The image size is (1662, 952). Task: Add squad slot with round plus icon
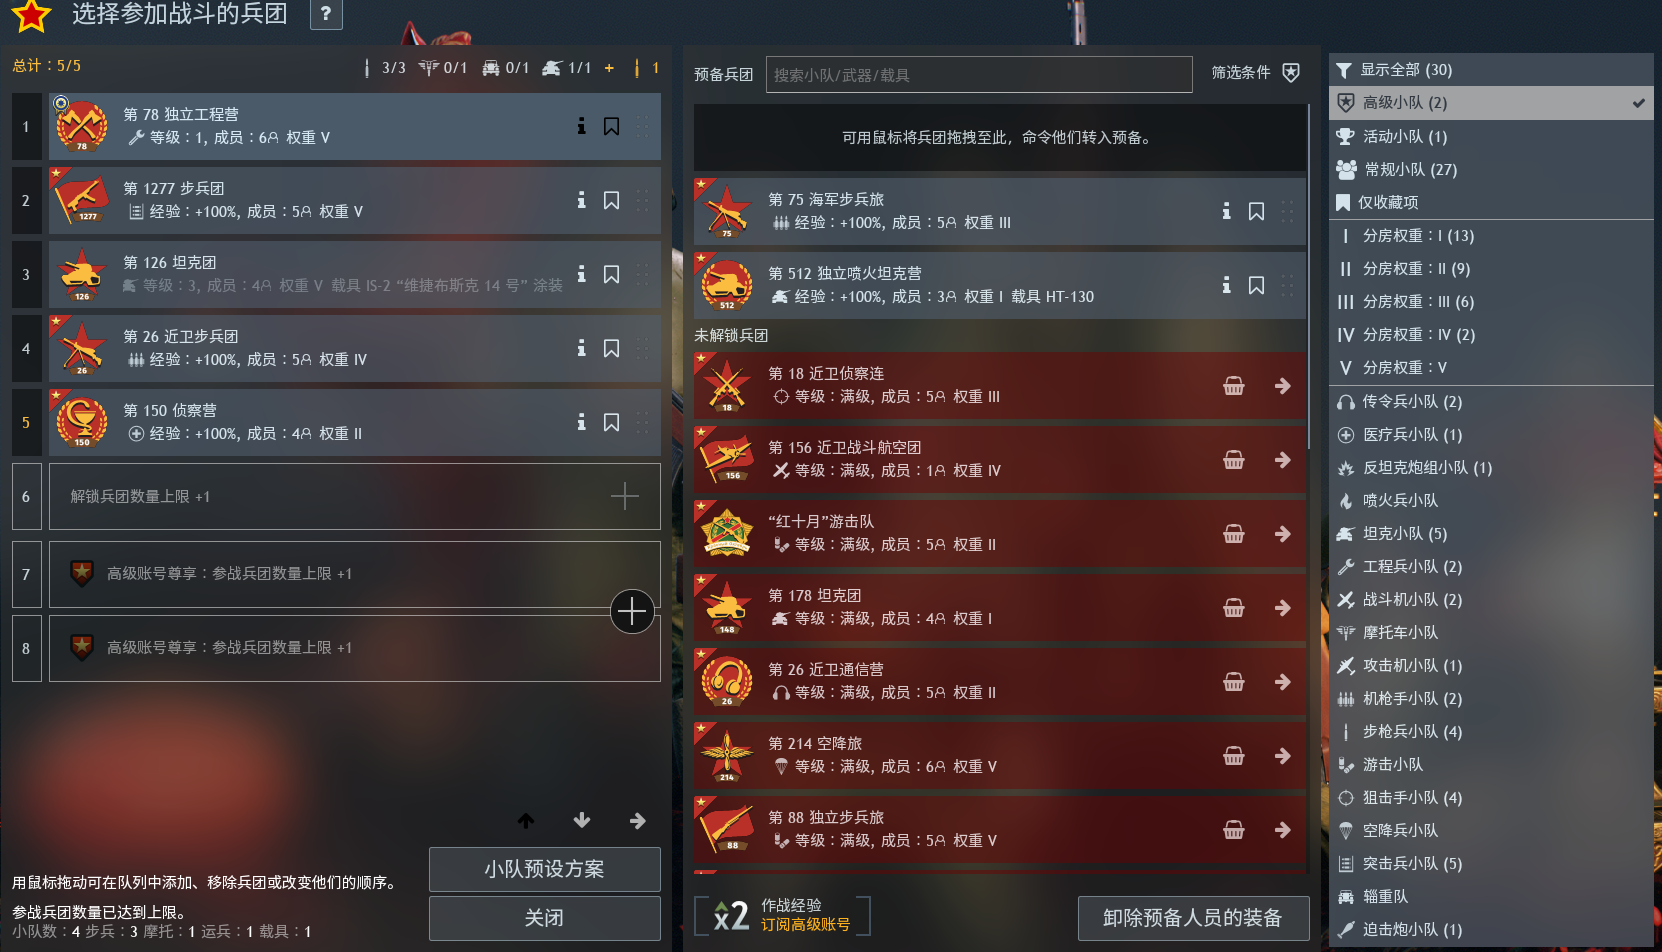coord(632,611)
